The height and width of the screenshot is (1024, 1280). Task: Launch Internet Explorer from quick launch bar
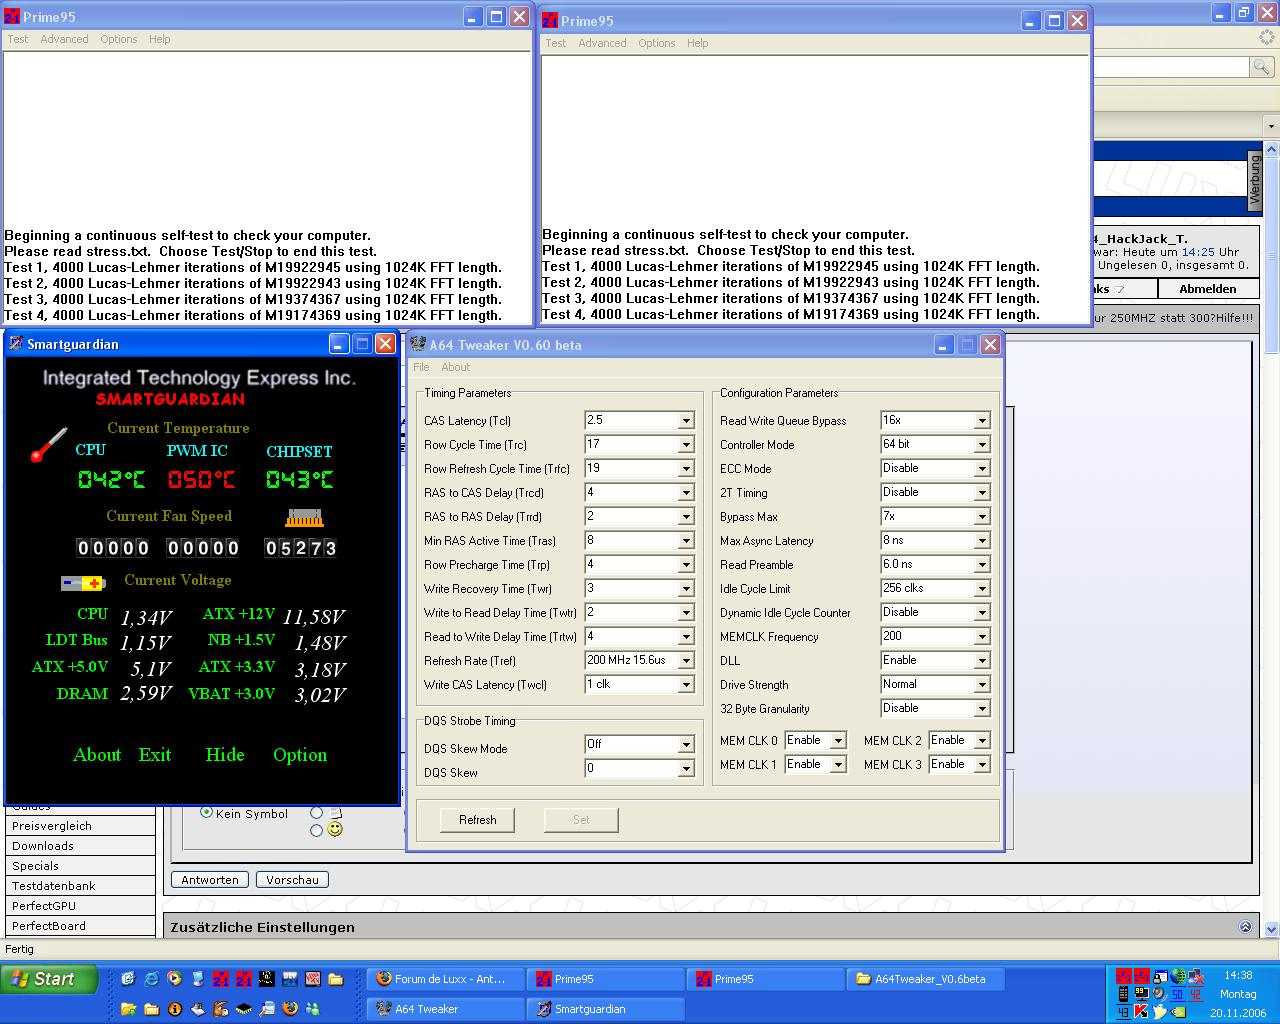(x=151, y=979)
